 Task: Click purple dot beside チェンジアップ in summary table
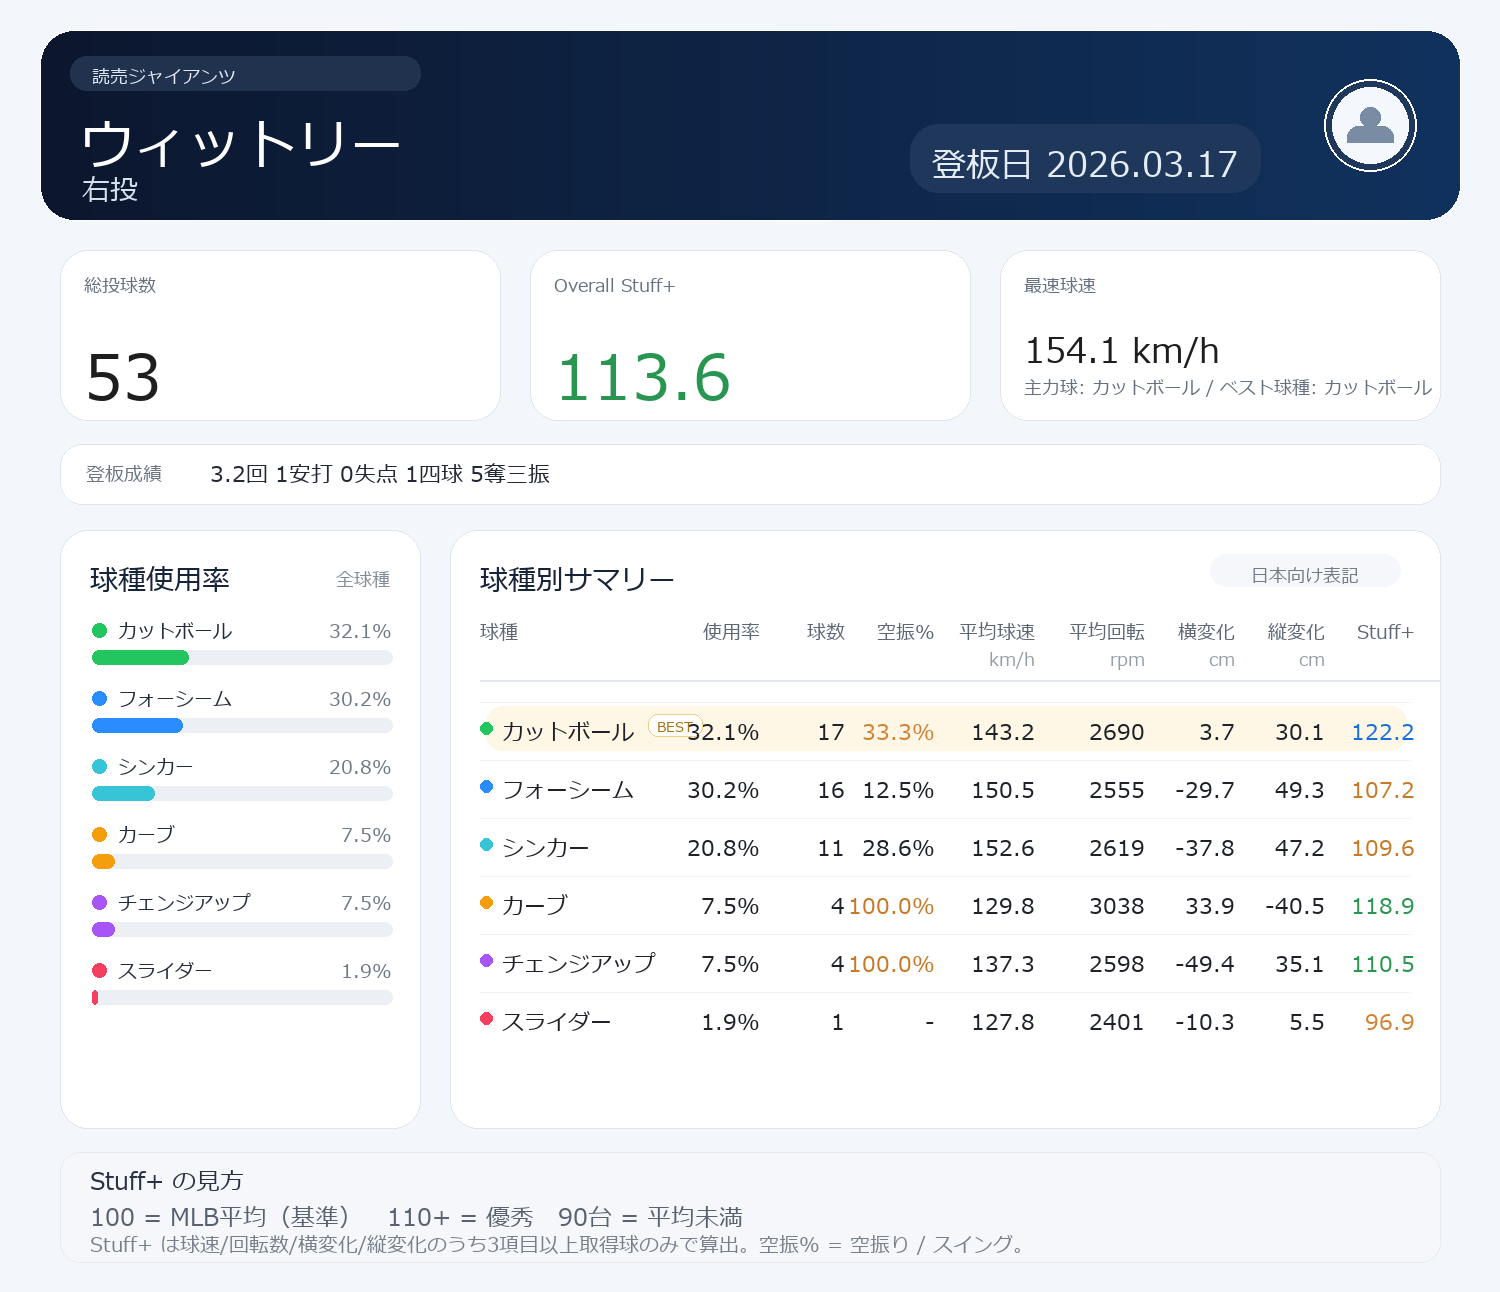point(487,961)
